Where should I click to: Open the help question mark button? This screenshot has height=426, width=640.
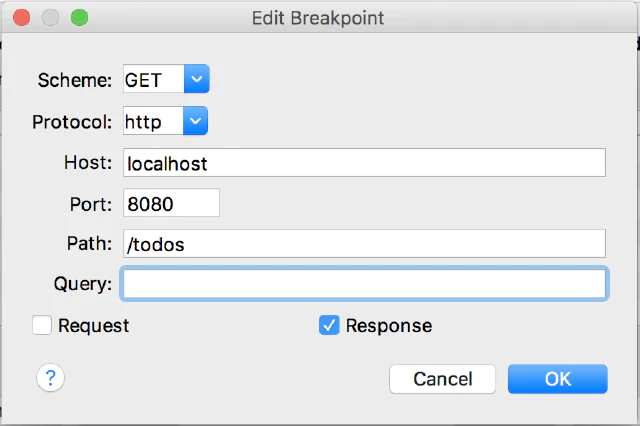coord(51,378)
